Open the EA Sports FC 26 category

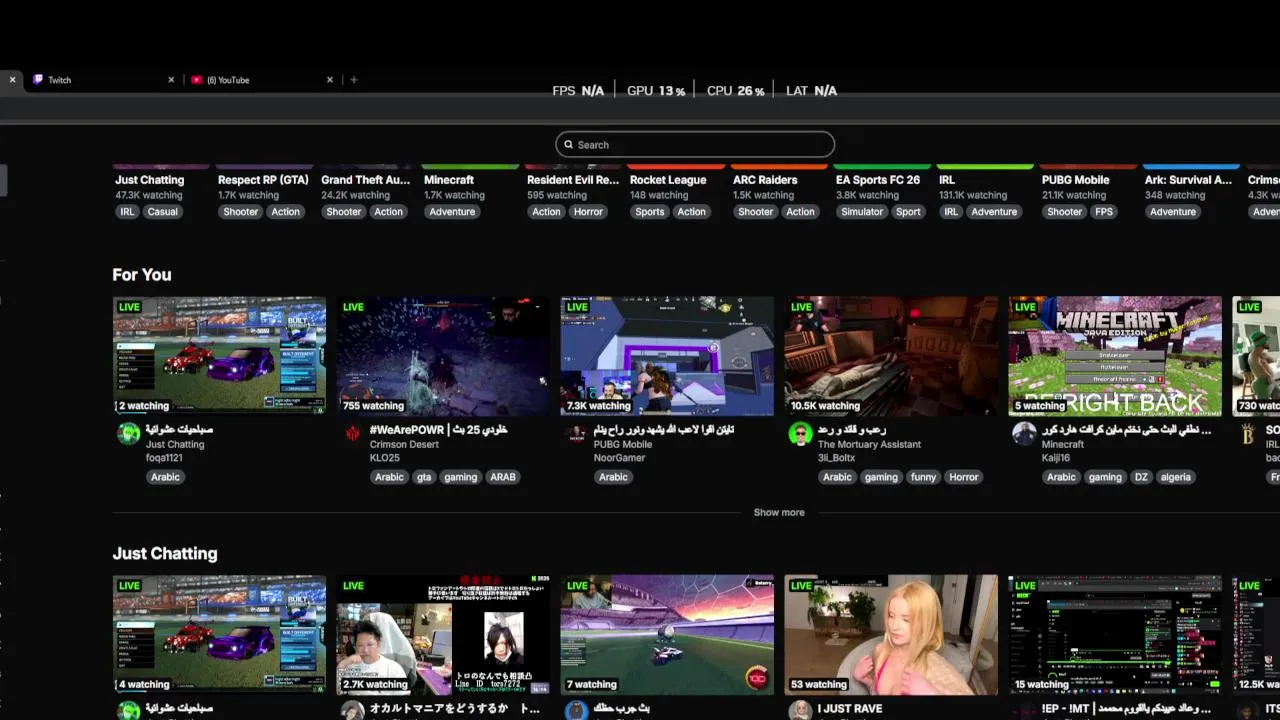[878, 180]
